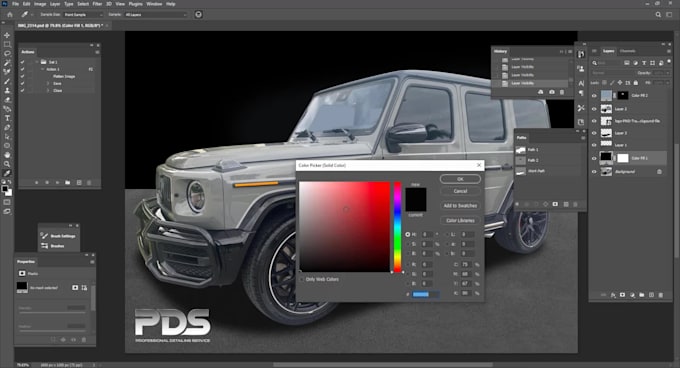This screenshot has width=680, height=368.
Task: Open the Sample All Layers dropdown
Action: pos(155,14)
